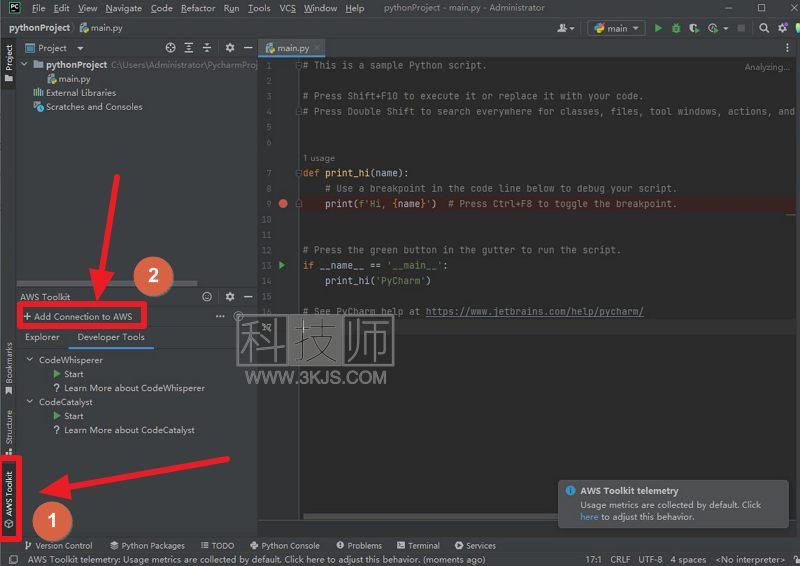800x566 pixels.
Task: Open the Services tool window
Action: click(475, 546)
